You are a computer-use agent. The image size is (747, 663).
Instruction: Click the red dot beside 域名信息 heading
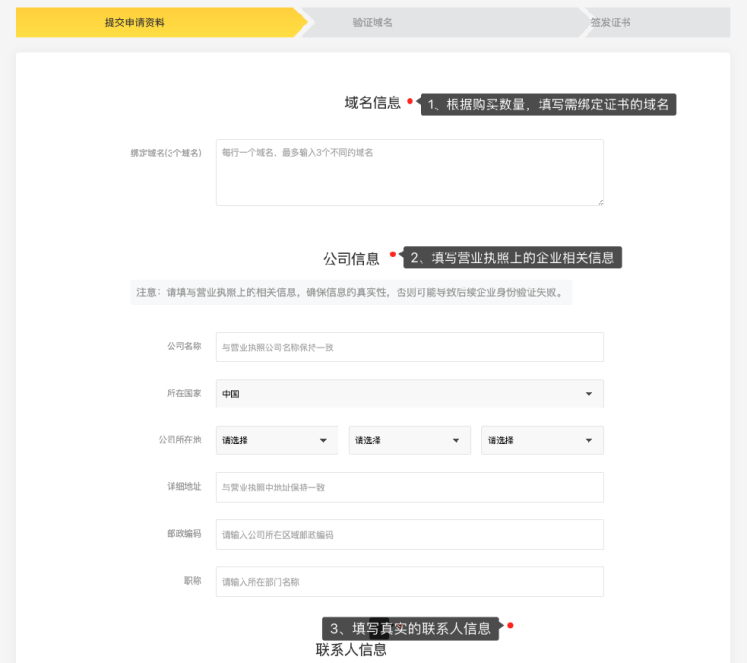click(x=410, y=101)
